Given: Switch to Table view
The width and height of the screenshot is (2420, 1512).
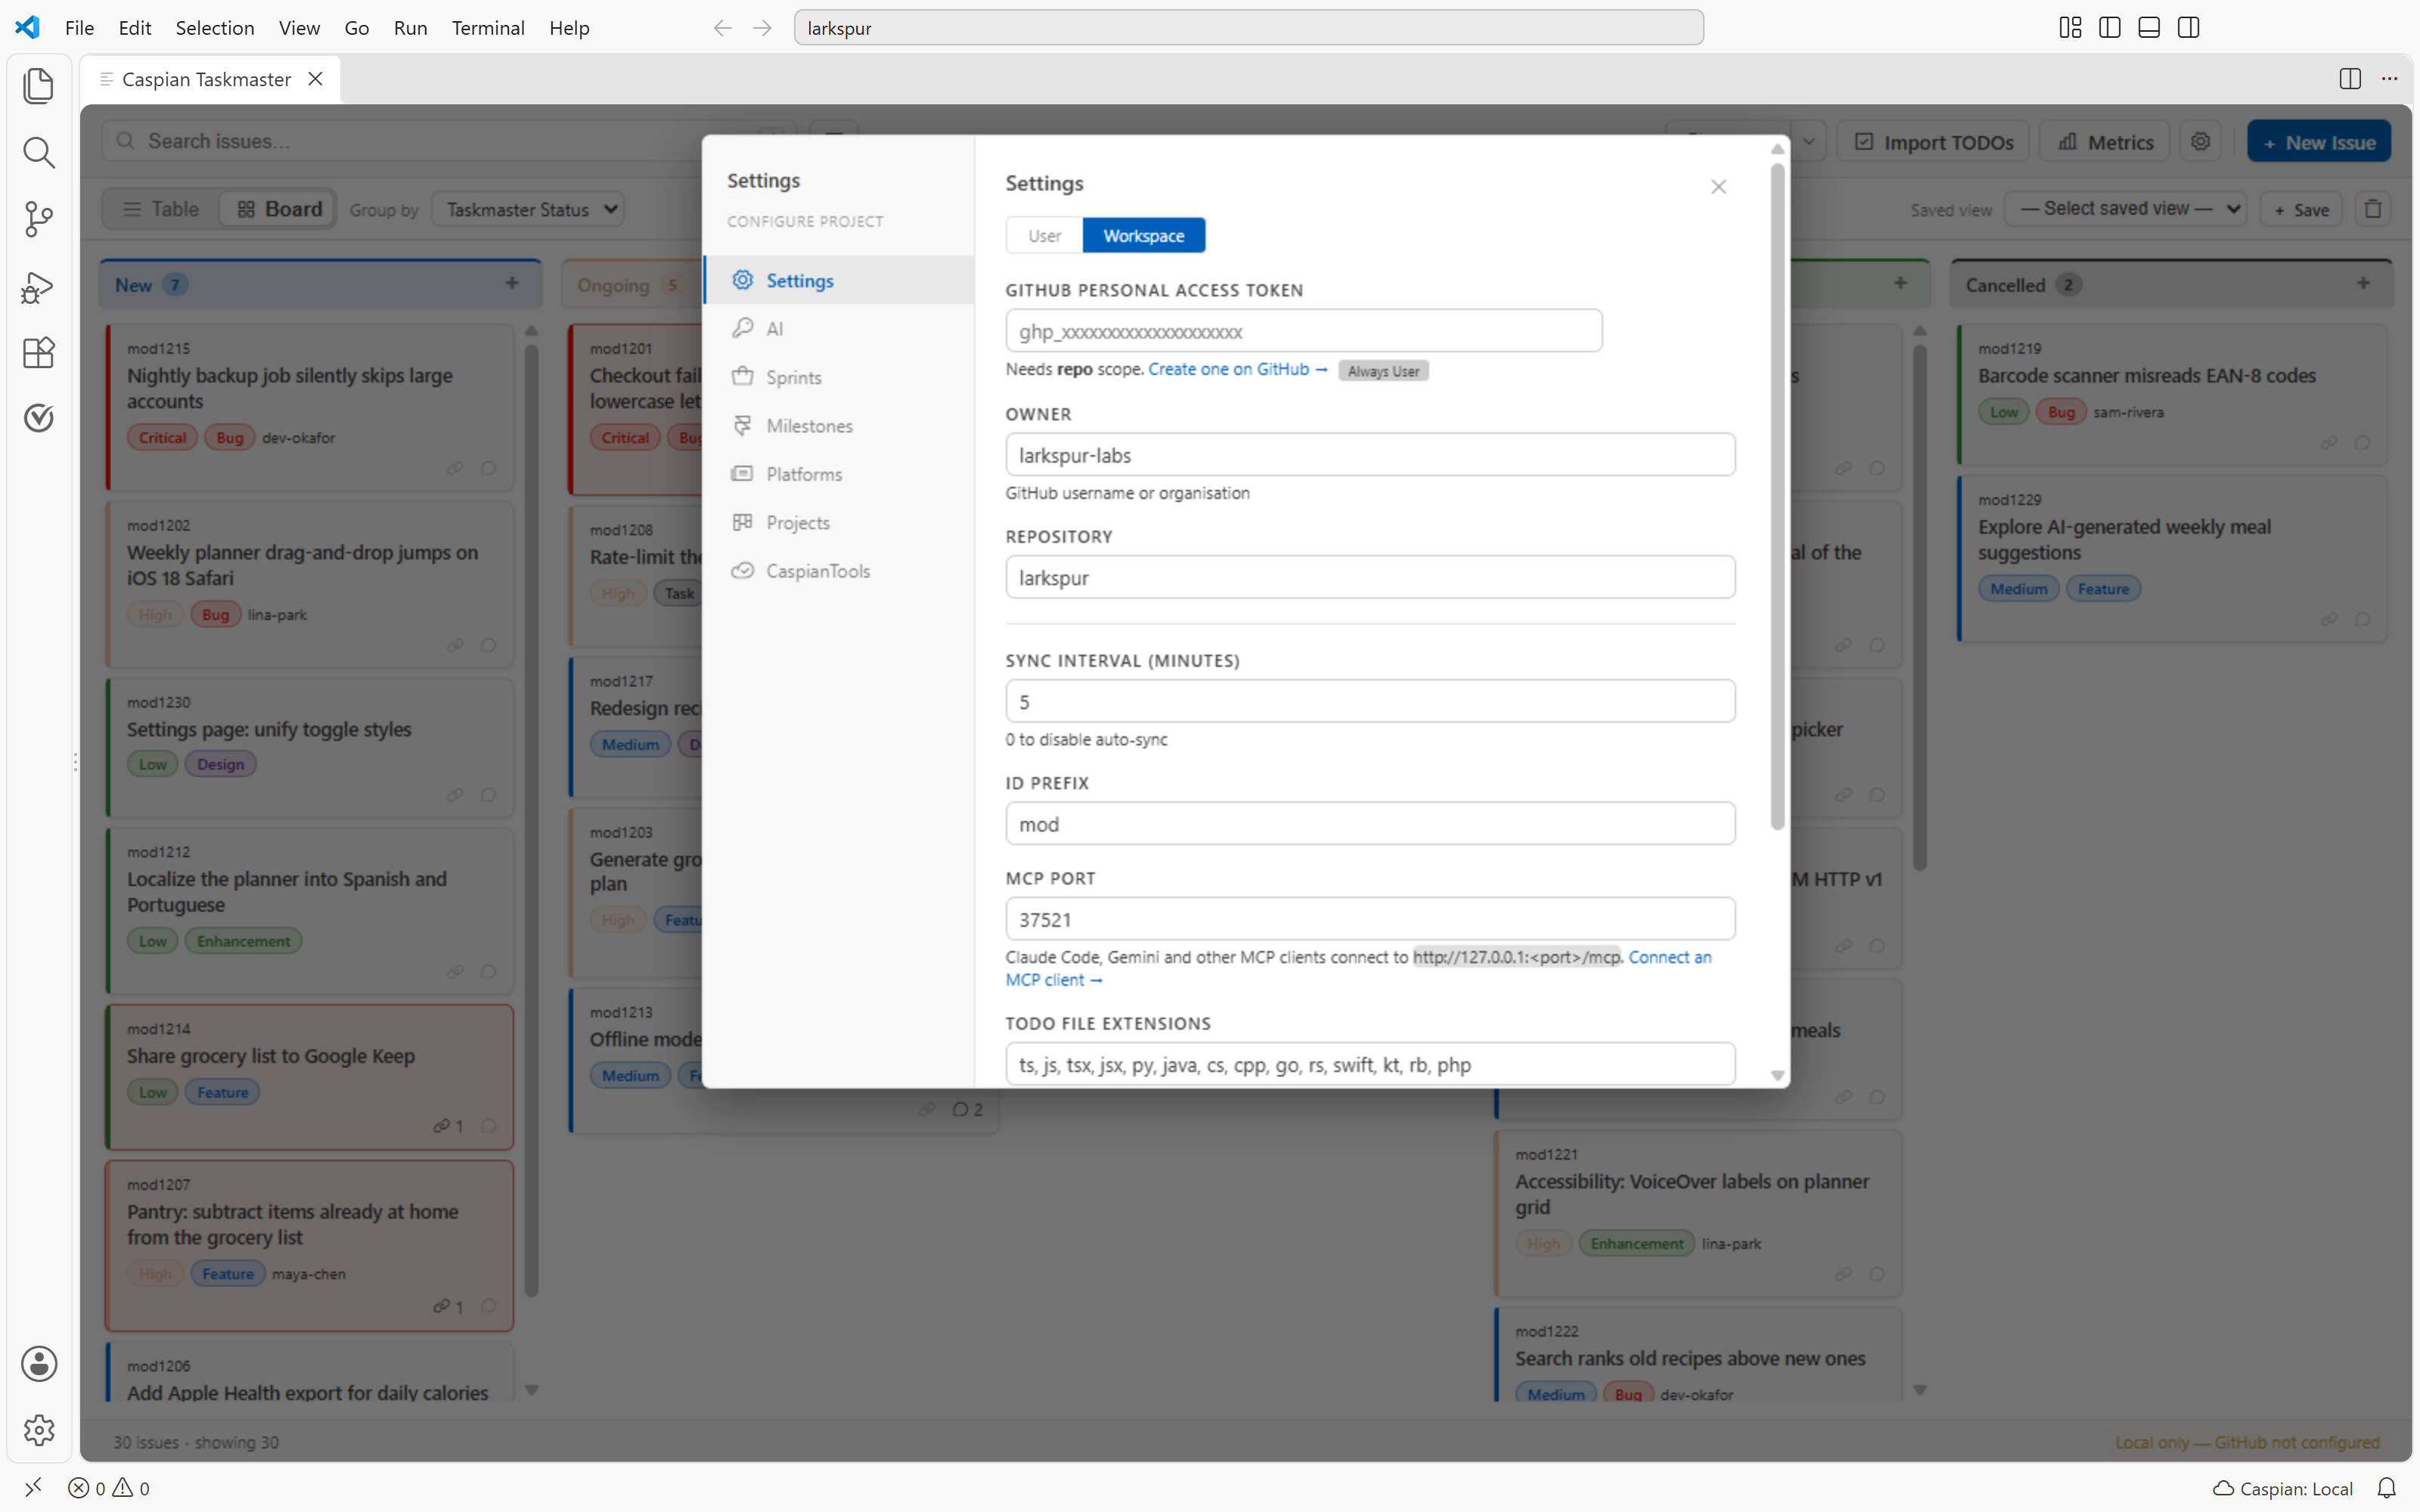Looking at the screenshot, I should (x=160, y=209).
